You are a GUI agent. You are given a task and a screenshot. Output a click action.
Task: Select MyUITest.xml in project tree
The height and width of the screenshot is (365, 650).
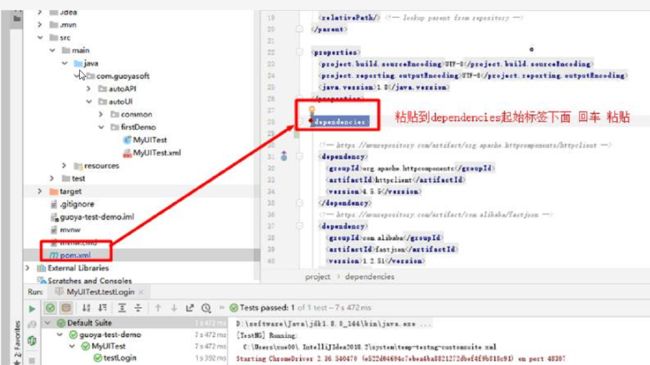click(x=152, y=153)
